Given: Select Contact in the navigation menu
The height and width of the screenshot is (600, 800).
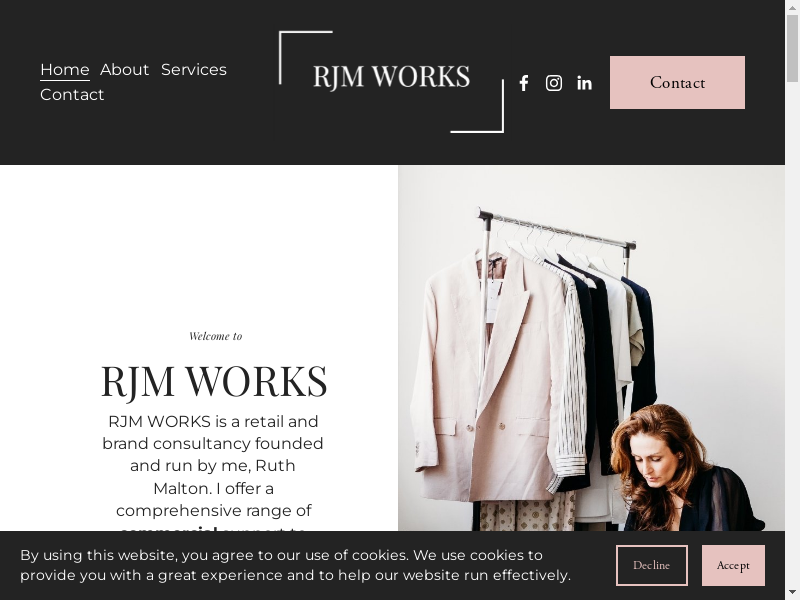Looking at the screenshot, I should 72,94.
